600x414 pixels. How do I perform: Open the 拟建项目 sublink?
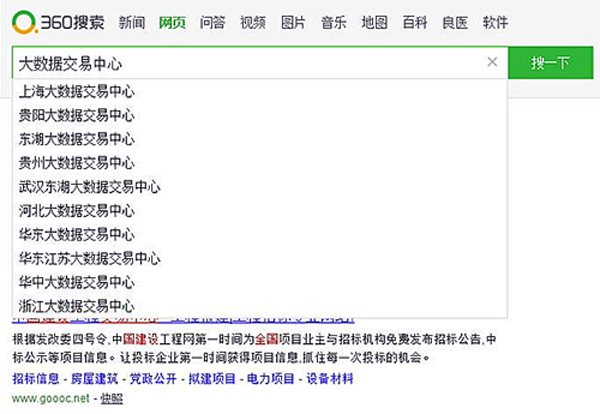pyautogui.click(x=212, y=379)
